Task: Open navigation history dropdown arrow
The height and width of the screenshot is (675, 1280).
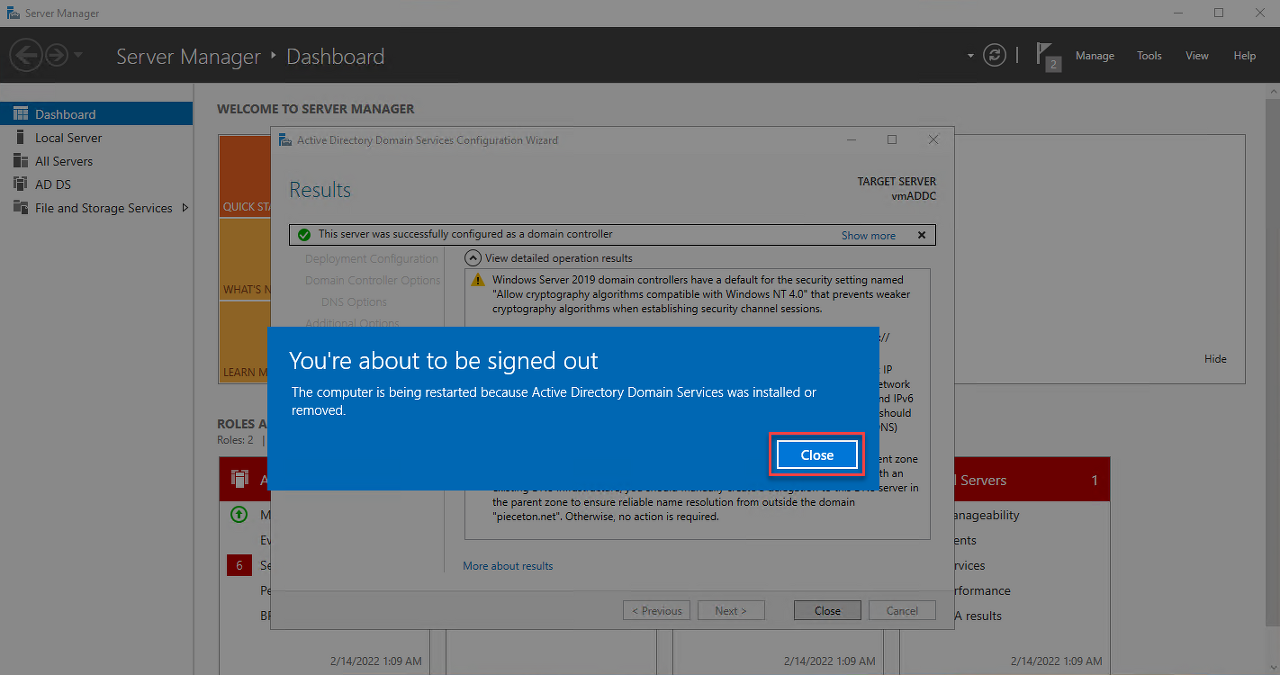Action: click(x=79, y=55)
